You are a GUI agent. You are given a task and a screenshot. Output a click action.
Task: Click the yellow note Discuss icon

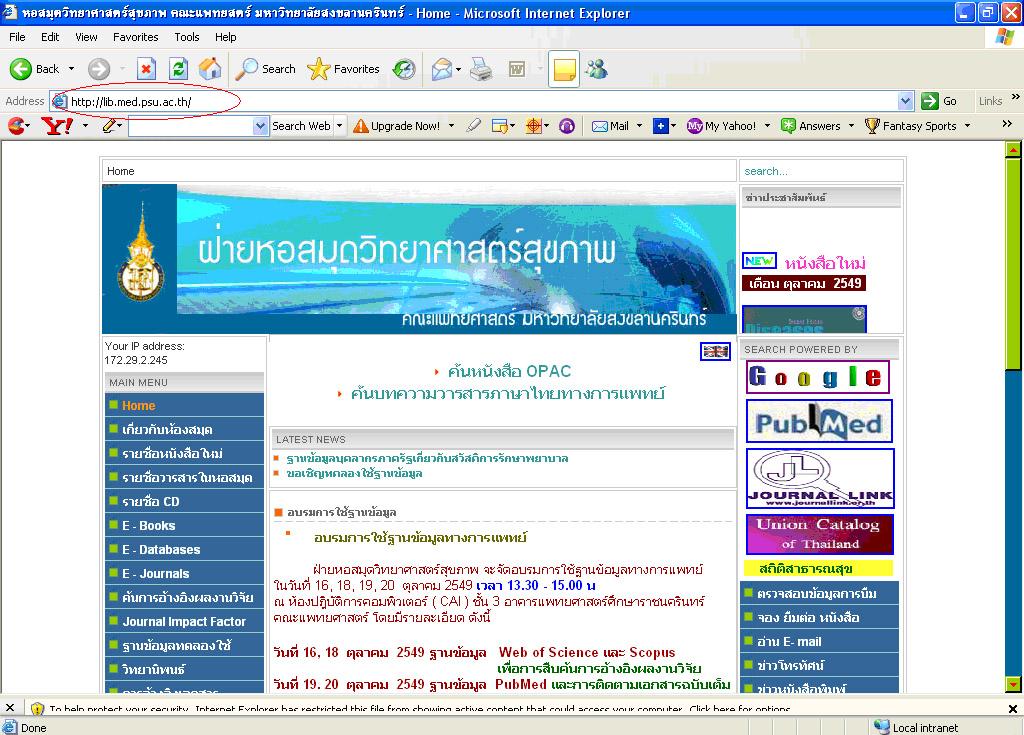click(x=564, y=69)
